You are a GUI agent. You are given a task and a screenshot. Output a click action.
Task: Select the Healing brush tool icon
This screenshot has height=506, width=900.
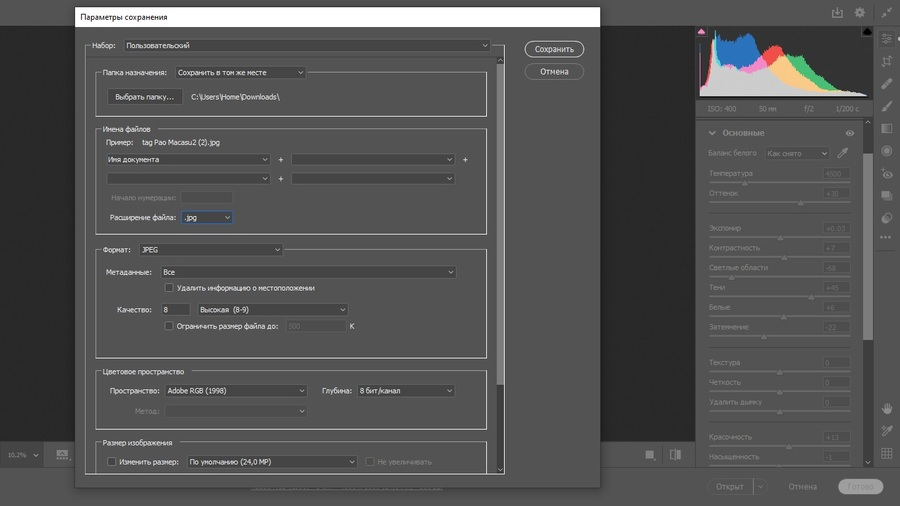tap(887, 84)
